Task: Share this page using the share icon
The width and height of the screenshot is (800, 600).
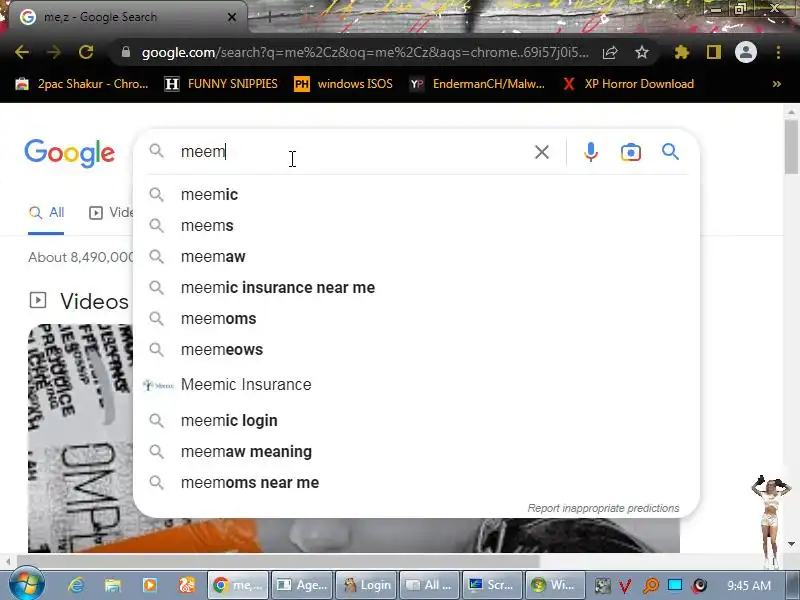Action: tap(610, 52)
